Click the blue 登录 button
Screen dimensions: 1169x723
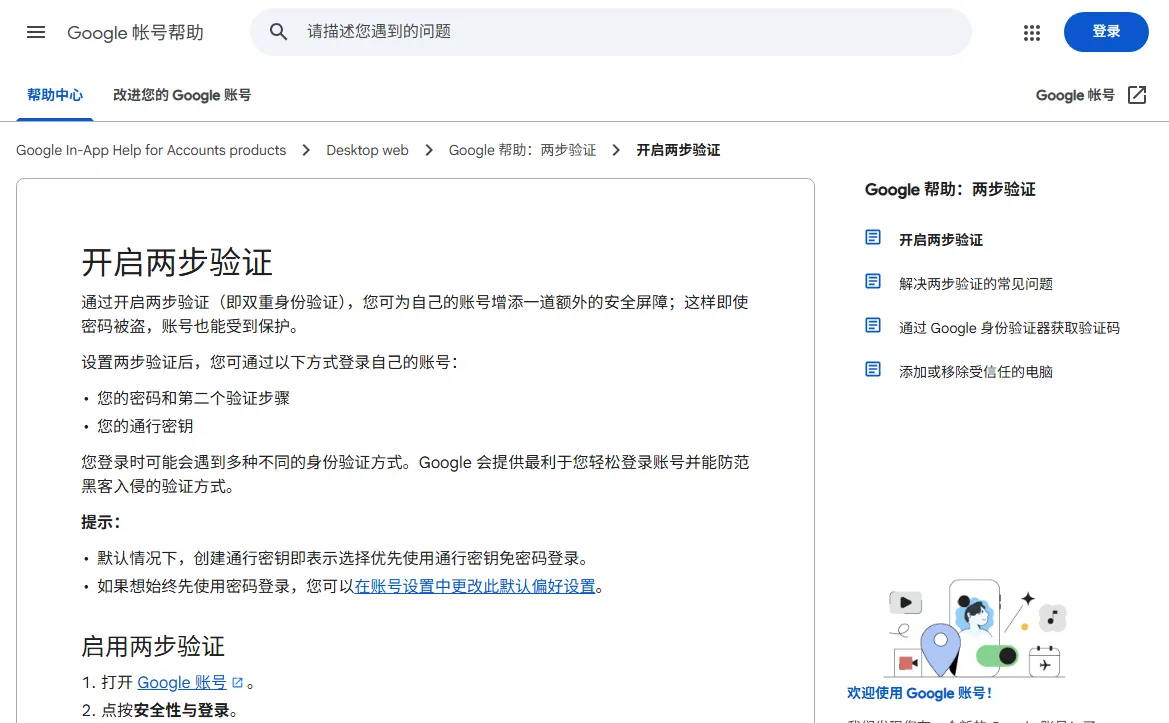1106,31
